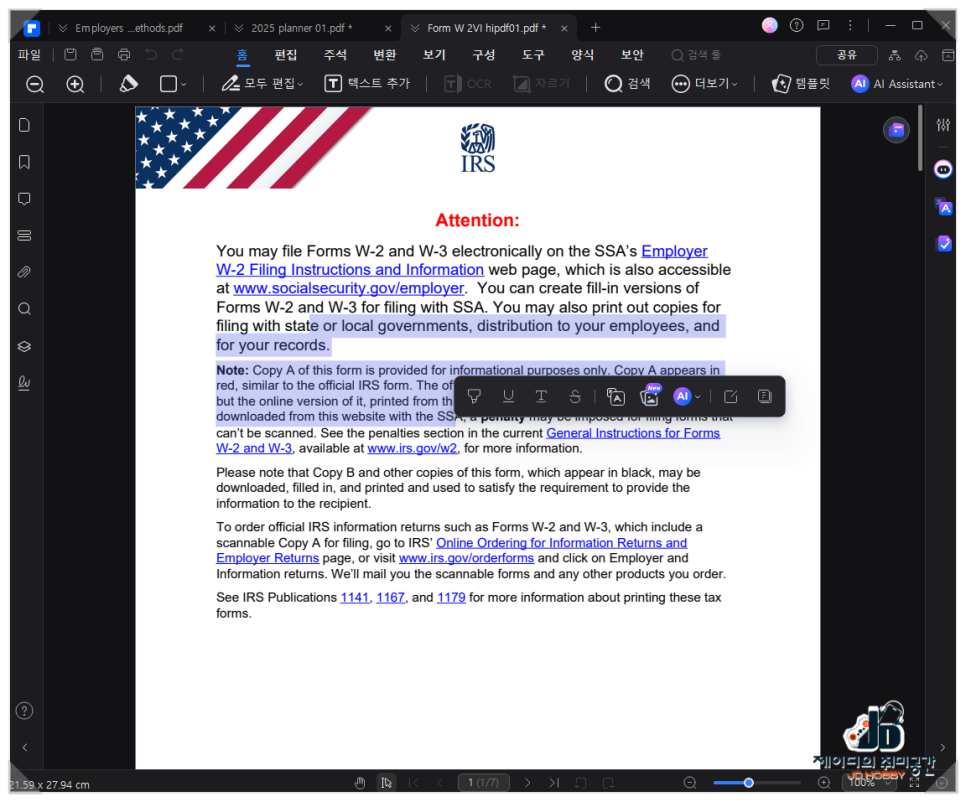Click the print icon in quick toolbar
The width and height of the screenshot is (966, 802).
click(124, 54)
